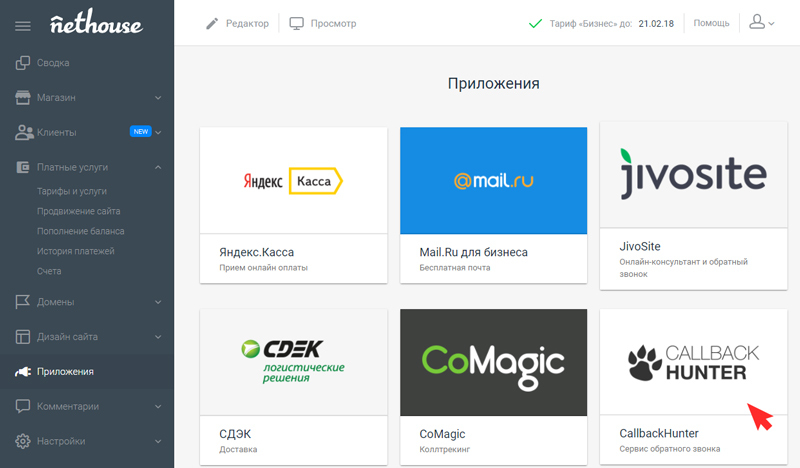The width and height of the screenshot is (800, 468).
Task: Click the CallbackHunter app title
Action: (x=659, y=433)
